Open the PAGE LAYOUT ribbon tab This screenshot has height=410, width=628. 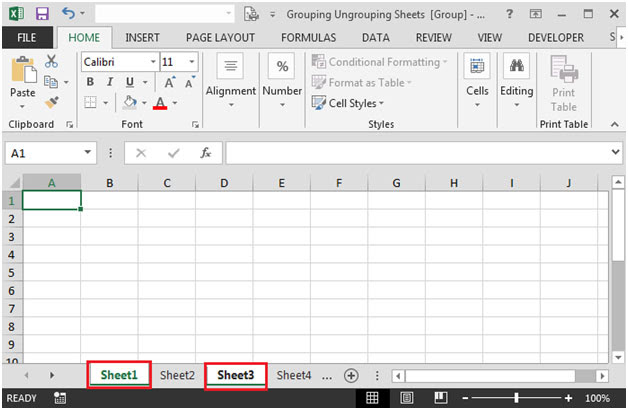tap(220, 38)
